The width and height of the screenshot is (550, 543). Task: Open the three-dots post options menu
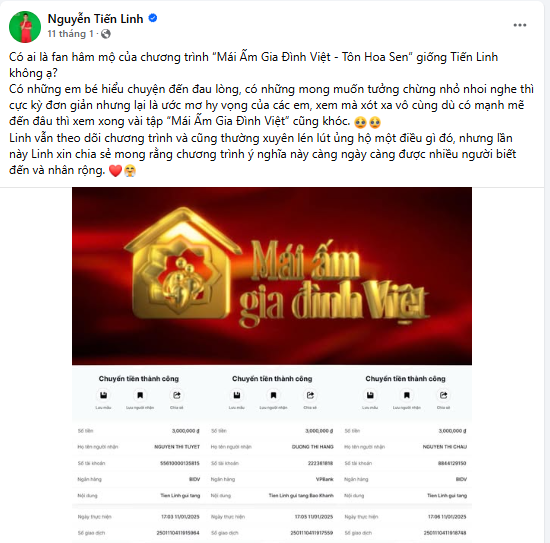point(519,25)
